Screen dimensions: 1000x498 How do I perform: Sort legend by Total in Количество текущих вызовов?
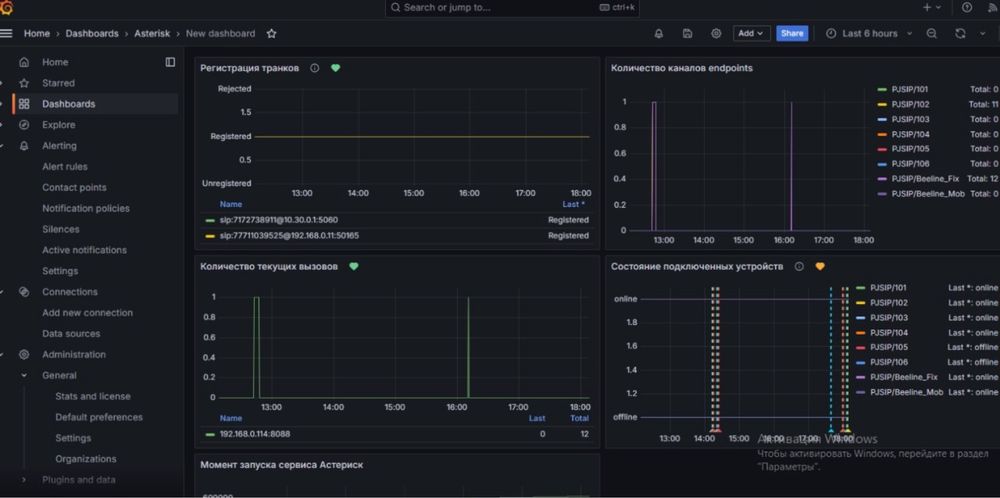click(x=579, y=419)
